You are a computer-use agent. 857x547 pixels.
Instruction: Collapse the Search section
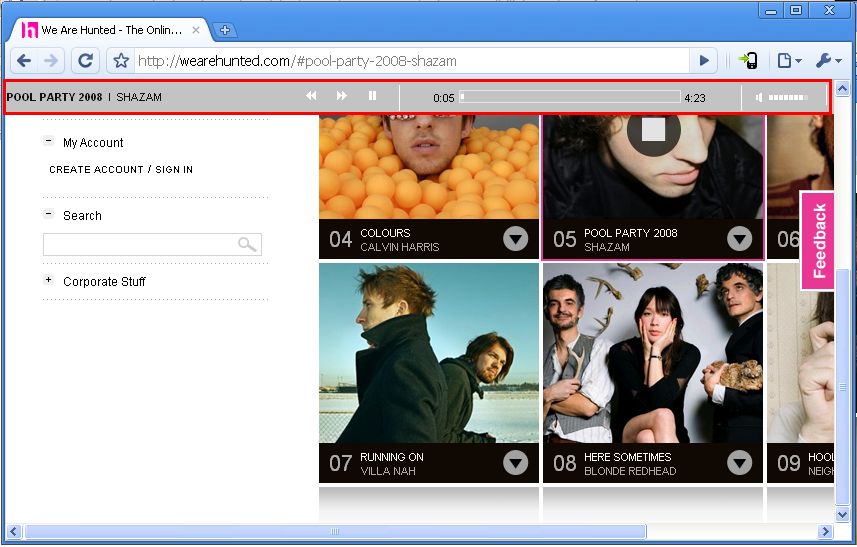tap(48, 214)
